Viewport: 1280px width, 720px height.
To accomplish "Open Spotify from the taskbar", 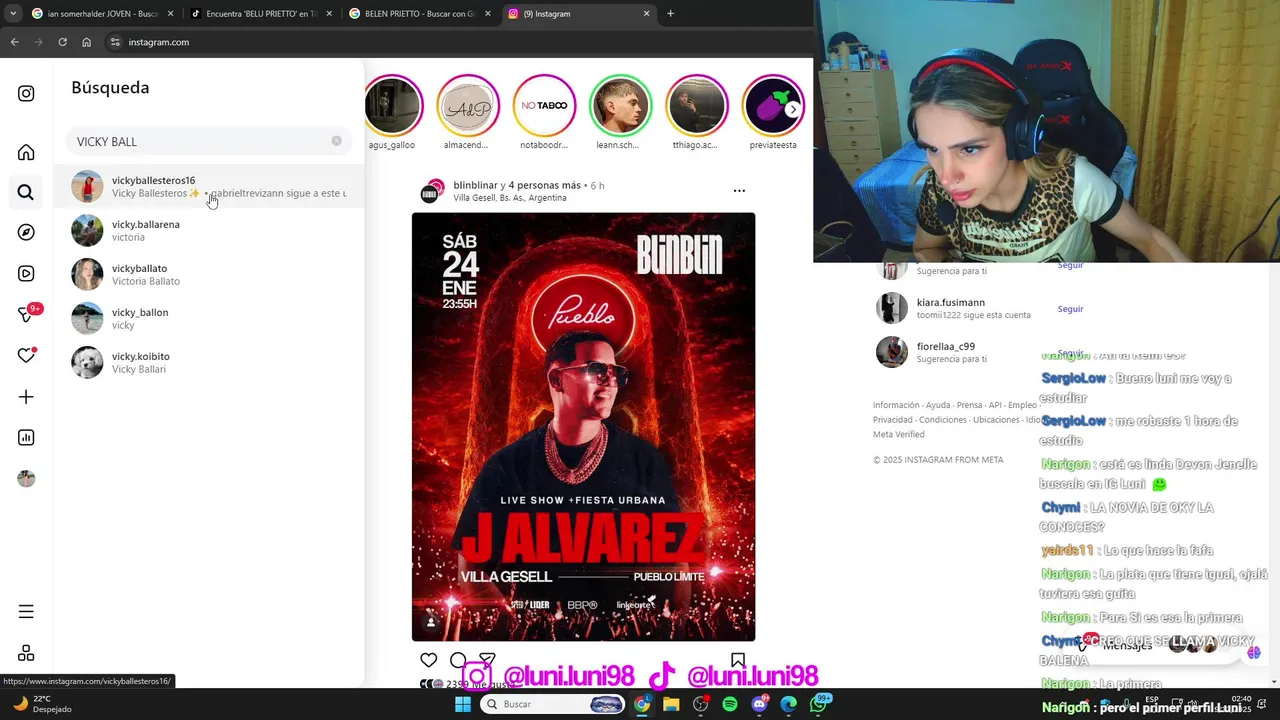I will [x=730, y=704].
